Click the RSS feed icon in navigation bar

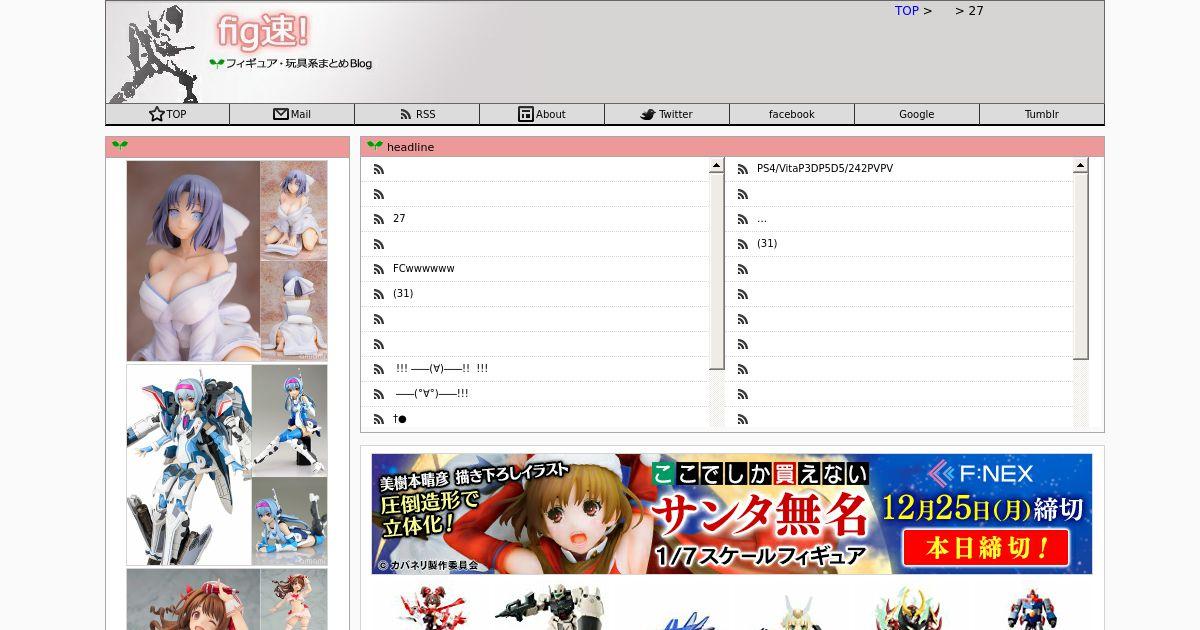pos(406,114)
